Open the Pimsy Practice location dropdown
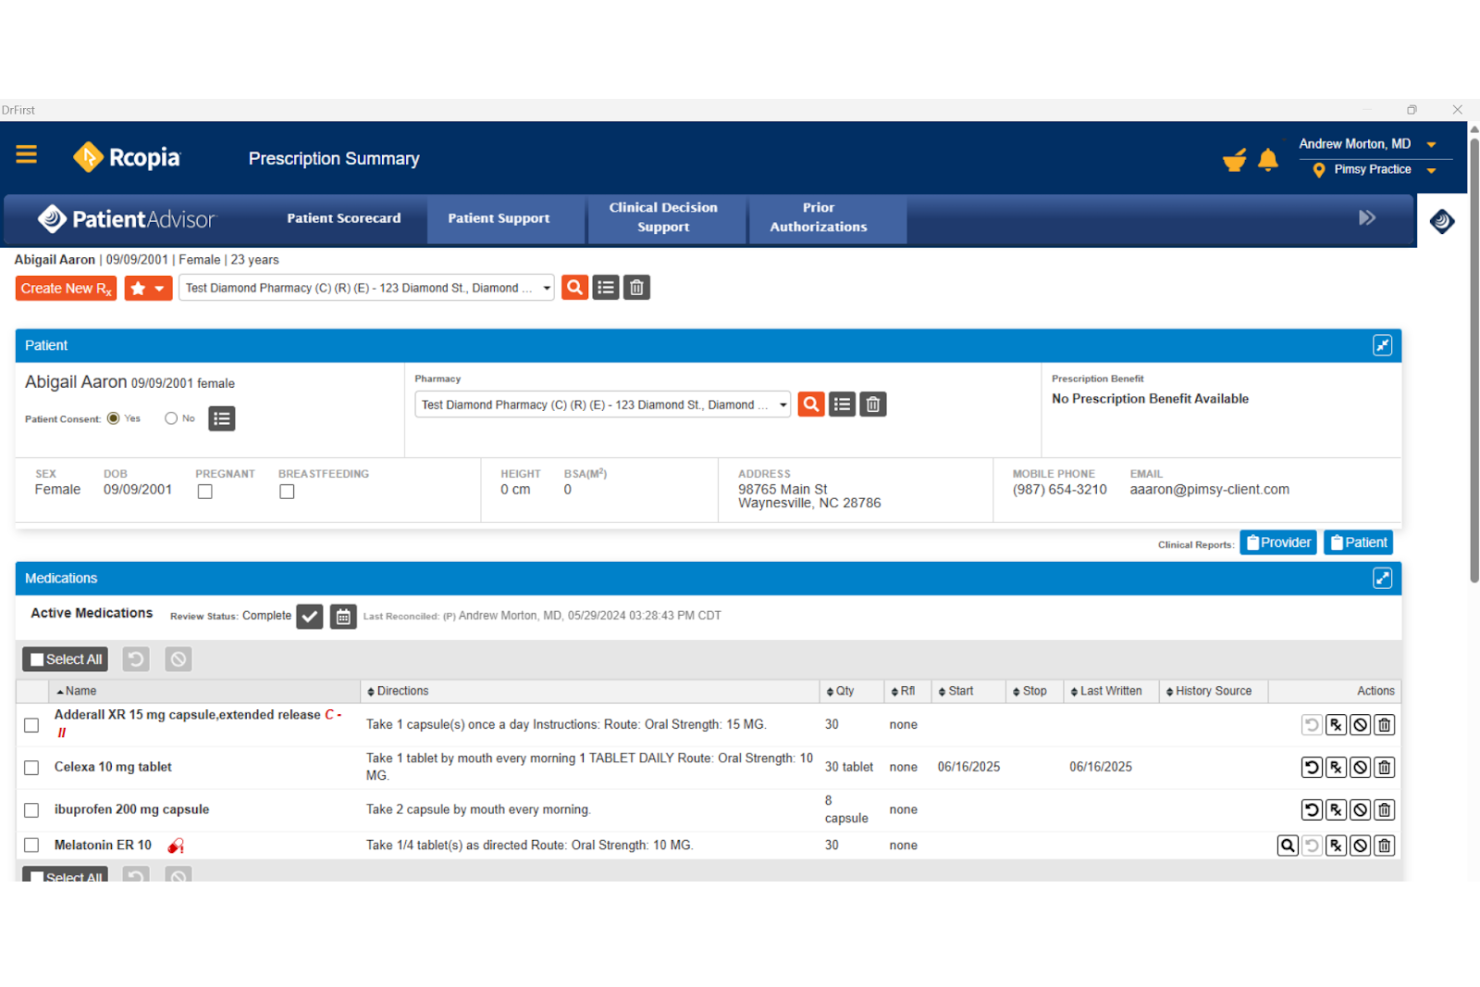The height and width of the screenshot is (987, 1480). pyautogui.click(x=1431, y=170)
